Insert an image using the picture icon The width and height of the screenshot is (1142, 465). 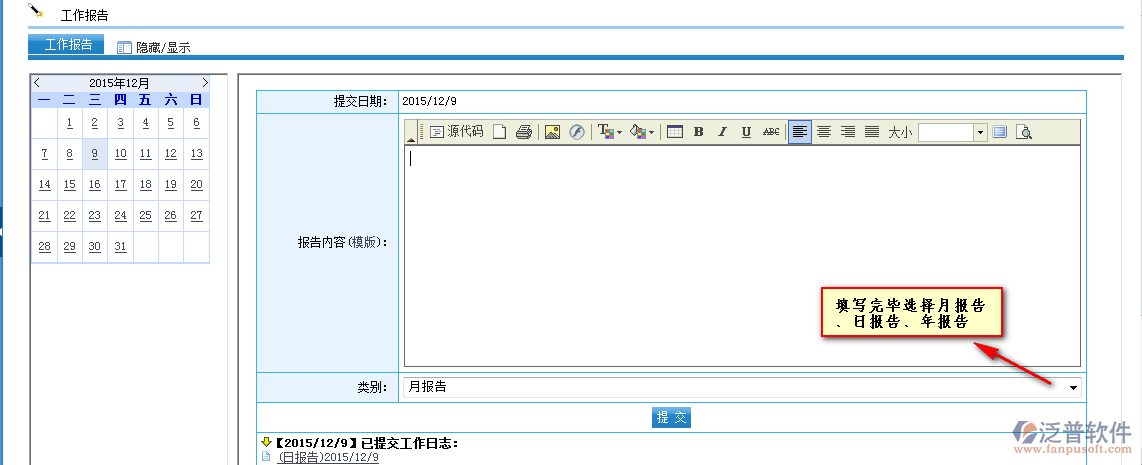552,132
